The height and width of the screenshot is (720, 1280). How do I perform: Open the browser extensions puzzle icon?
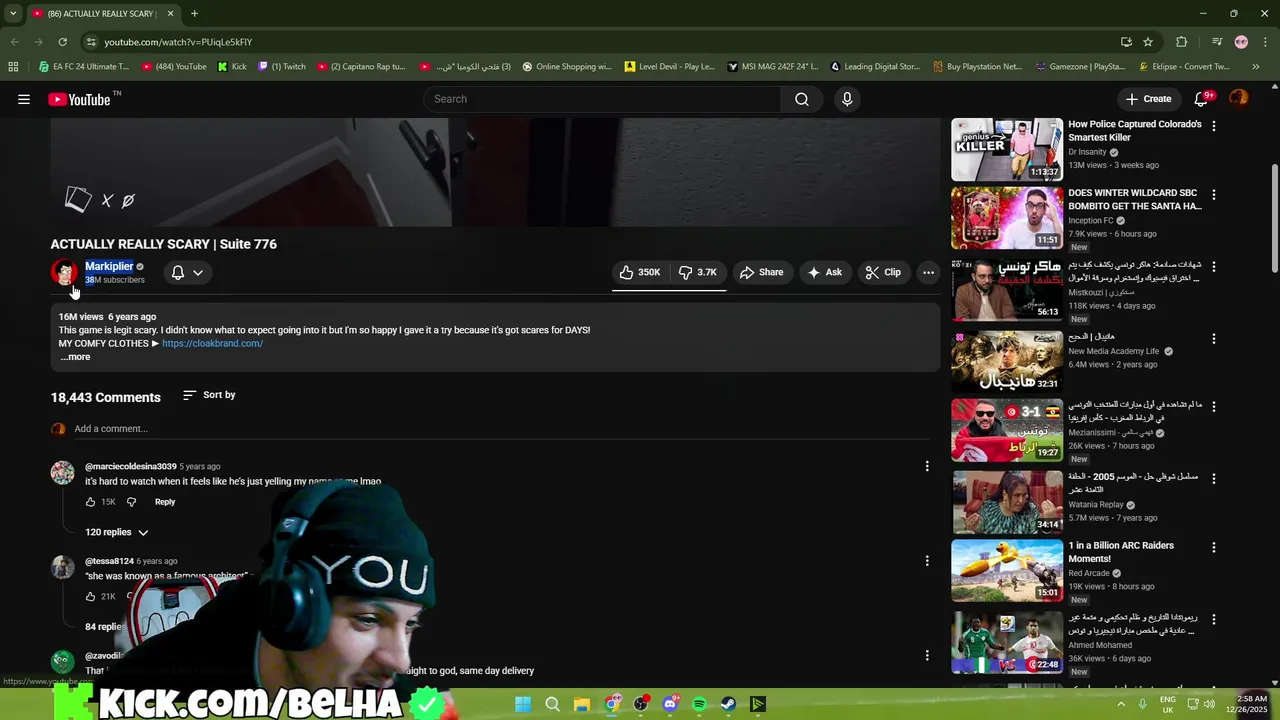[1181, 42]
